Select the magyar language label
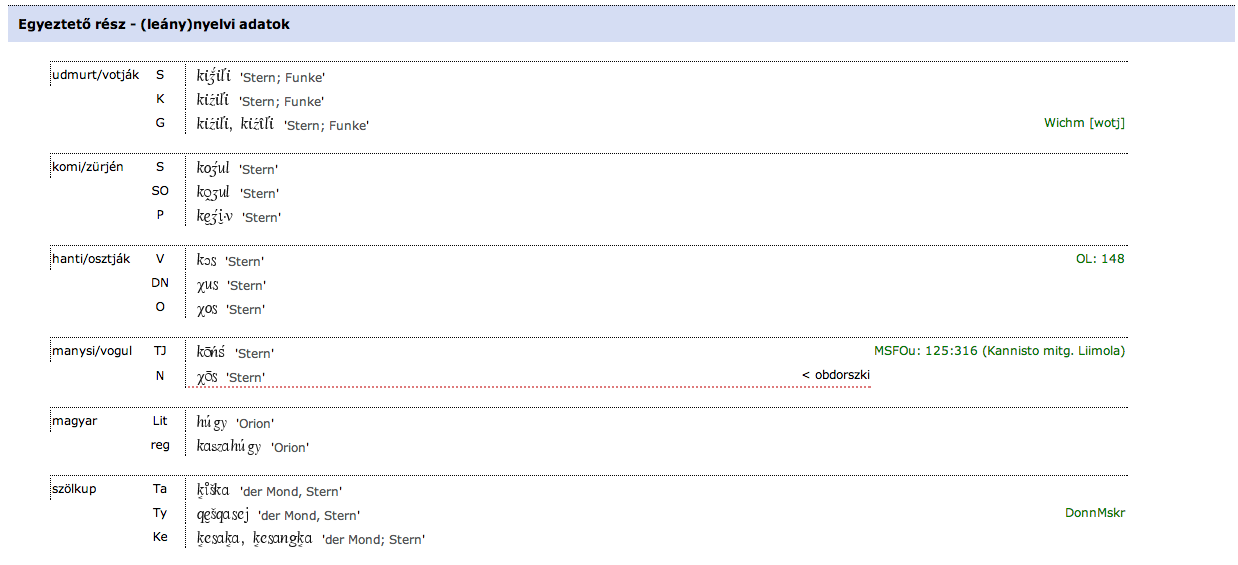The image size is (1238, 565). (x=73, y=421)
